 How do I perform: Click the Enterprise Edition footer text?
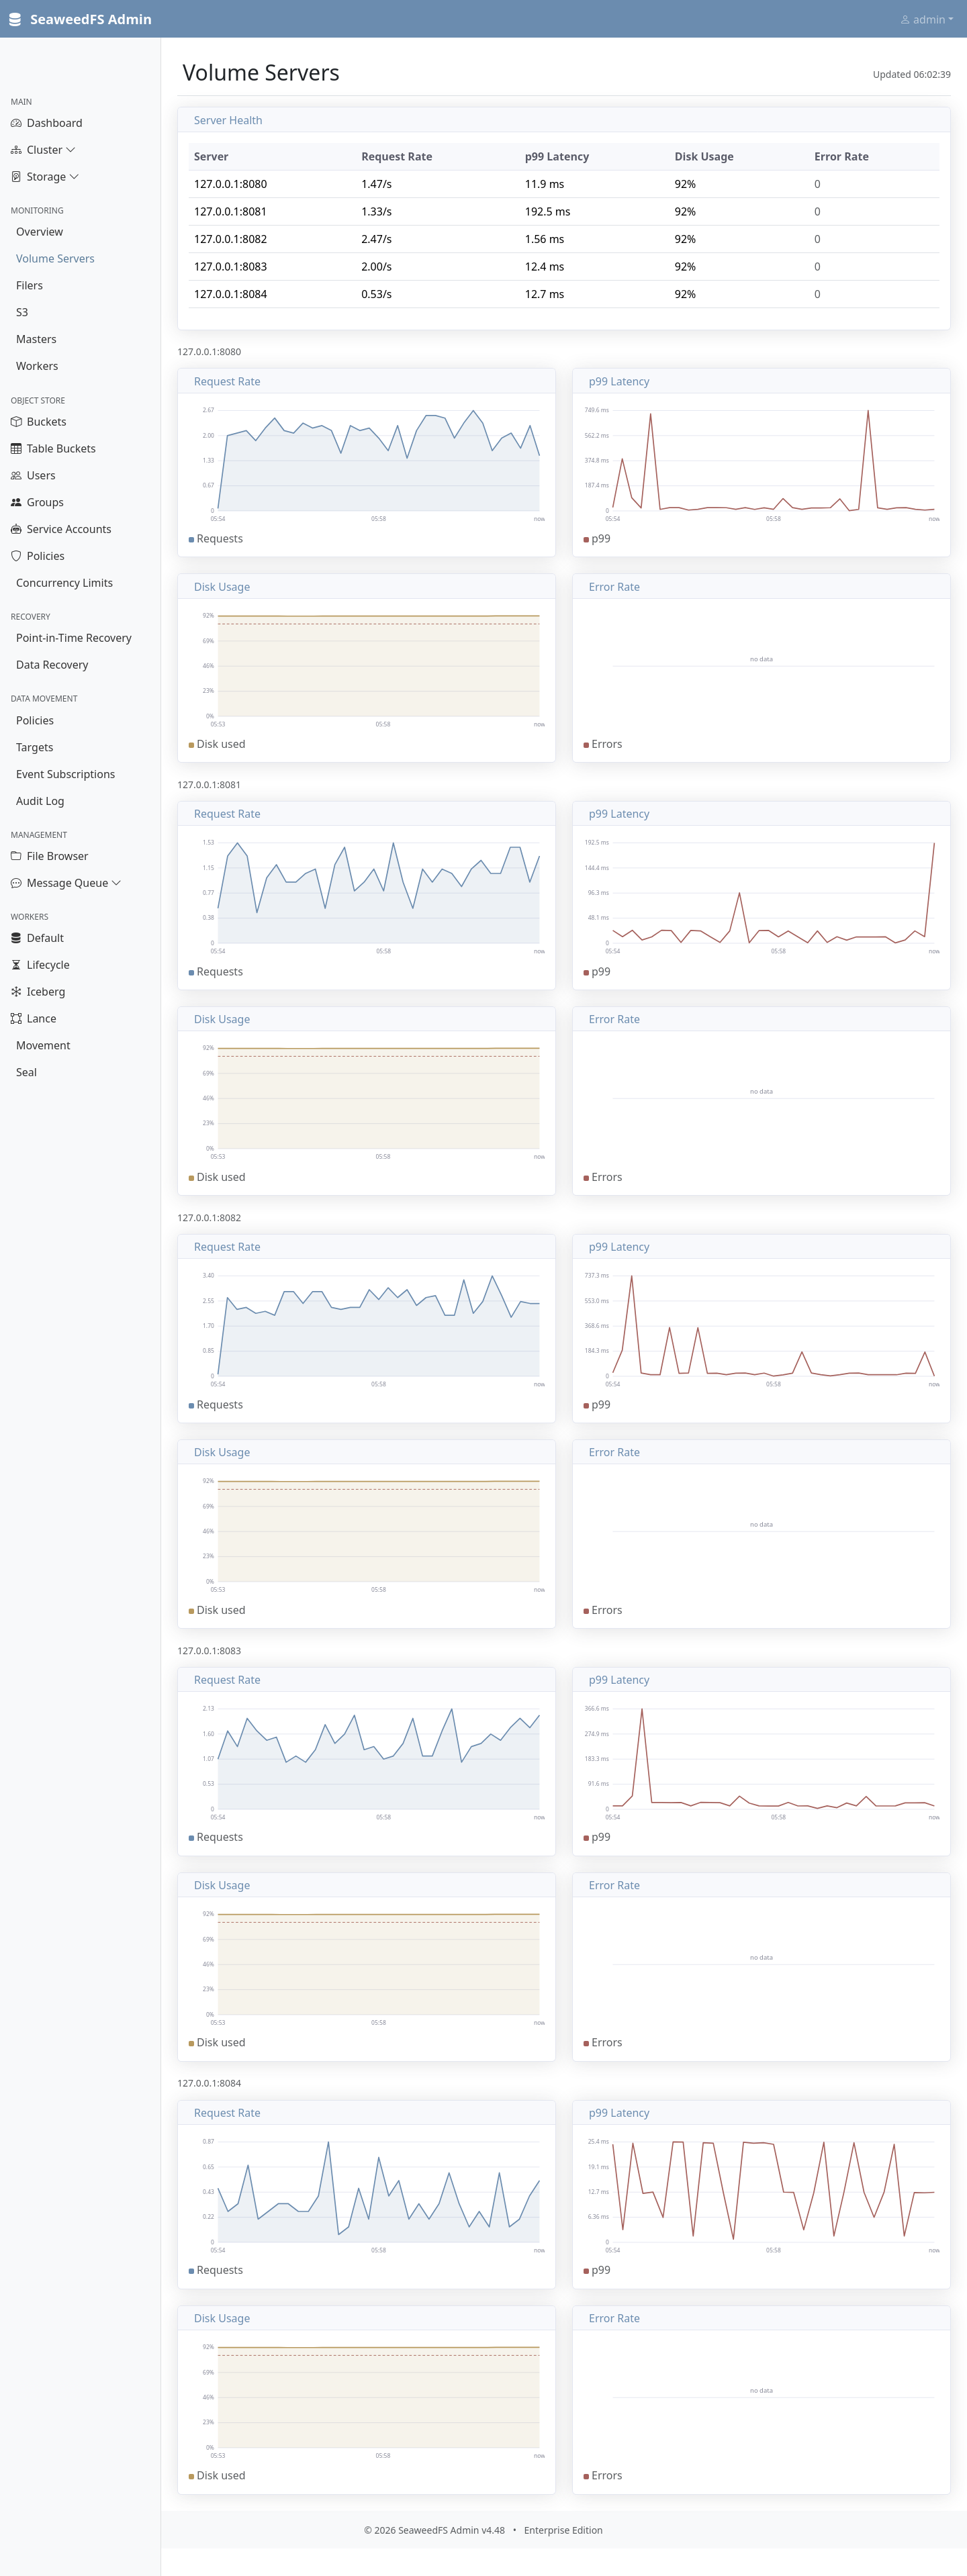coord(563,2530)
